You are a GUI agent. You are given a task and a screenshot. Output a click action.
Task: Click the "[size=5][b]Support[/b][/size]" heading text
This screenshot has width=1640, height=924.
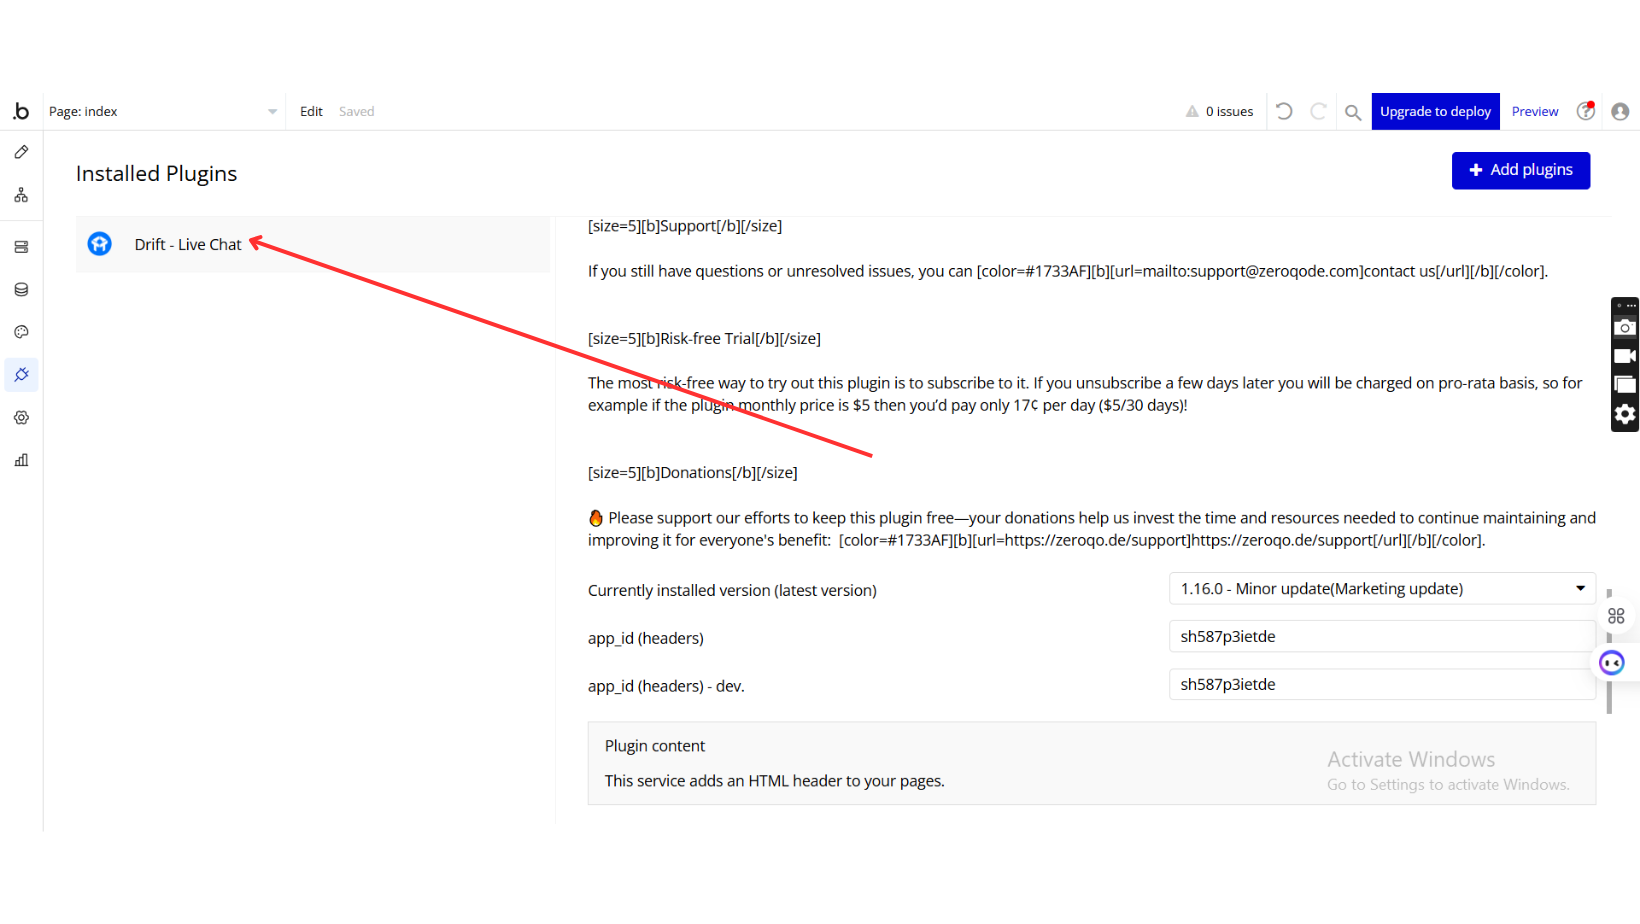point(685,226)
